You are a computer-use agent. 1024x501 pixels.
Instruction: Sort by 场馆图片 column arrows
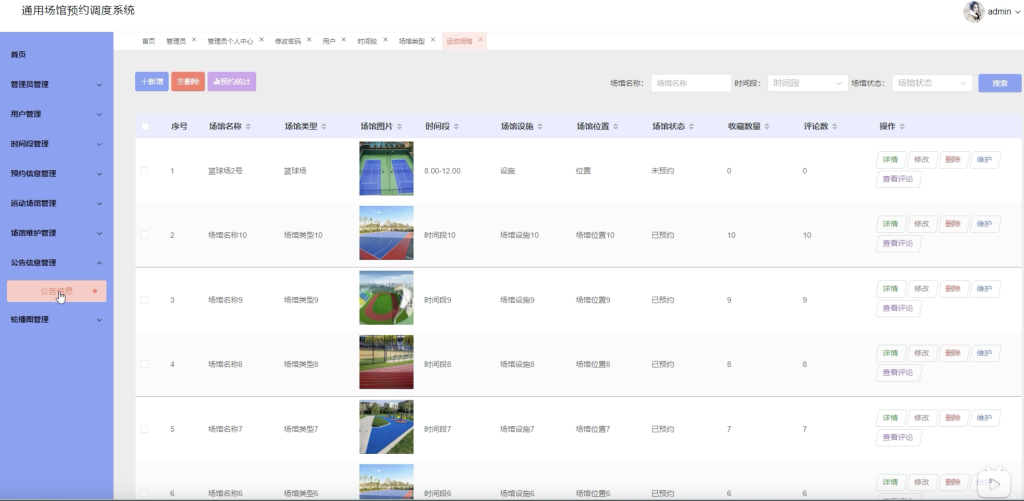pyautogui.click(x=400, y=127)
